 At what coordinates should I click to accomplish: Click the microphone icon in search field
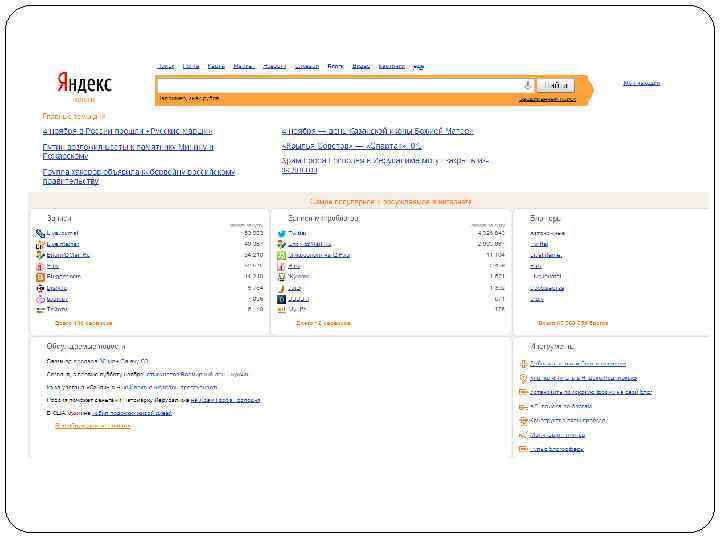click(x=528, y=85)
